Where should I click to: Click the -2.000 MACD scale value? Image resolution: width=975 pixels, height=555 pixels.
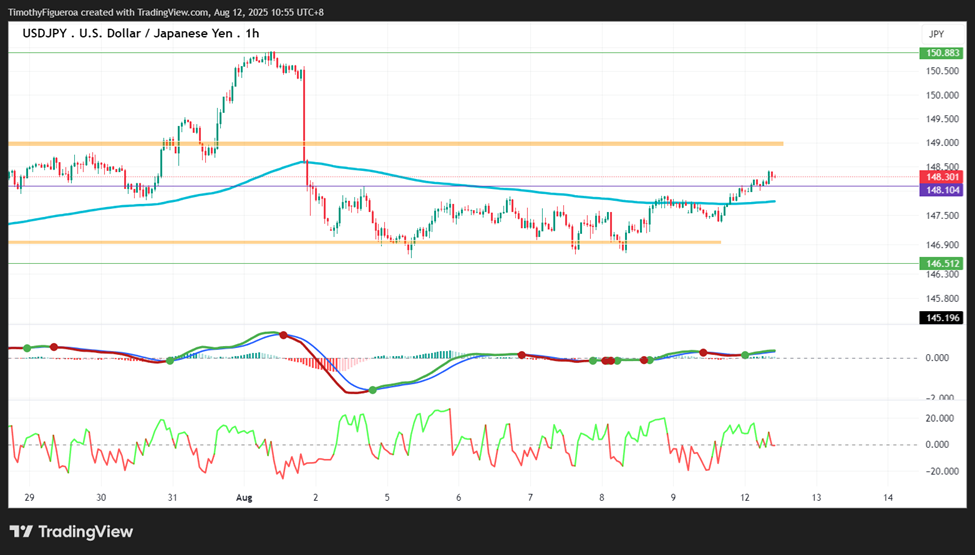pyautogui.click(x=938, y=398)
